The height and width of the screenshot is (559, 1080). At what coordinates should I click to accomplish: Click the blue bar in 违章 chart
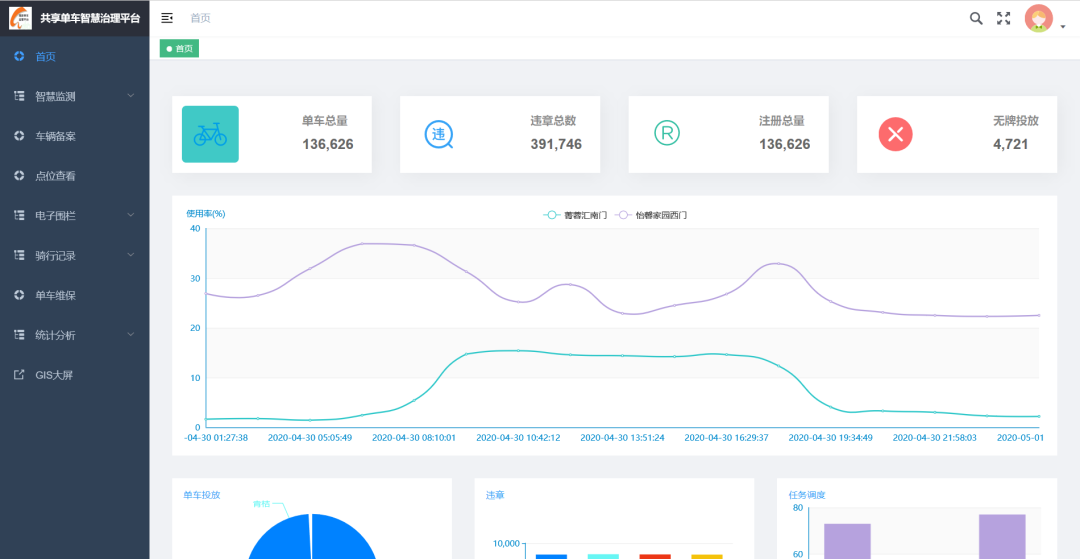[x=551, y=556]
